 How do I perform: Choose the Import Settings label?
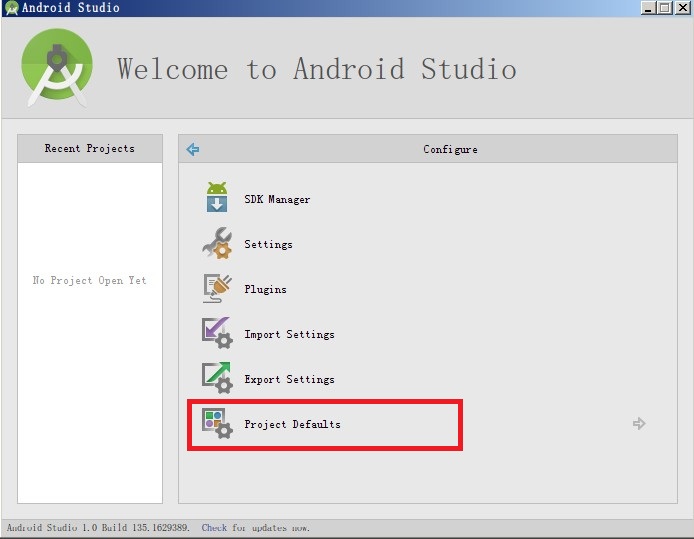[x=289, y=334]
